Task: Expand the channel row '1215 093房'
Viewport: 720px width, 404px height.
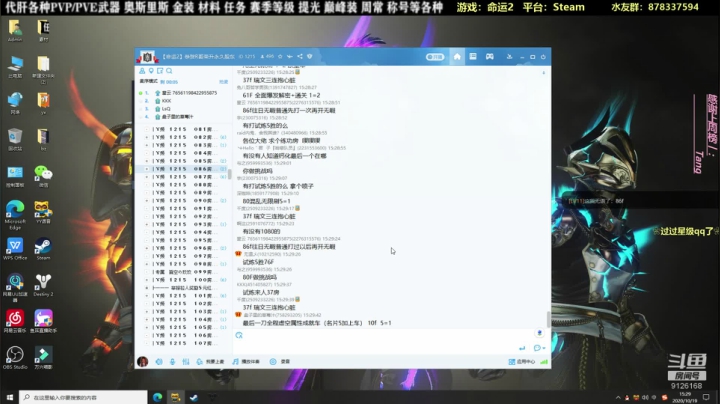Action: pos(147,224)
